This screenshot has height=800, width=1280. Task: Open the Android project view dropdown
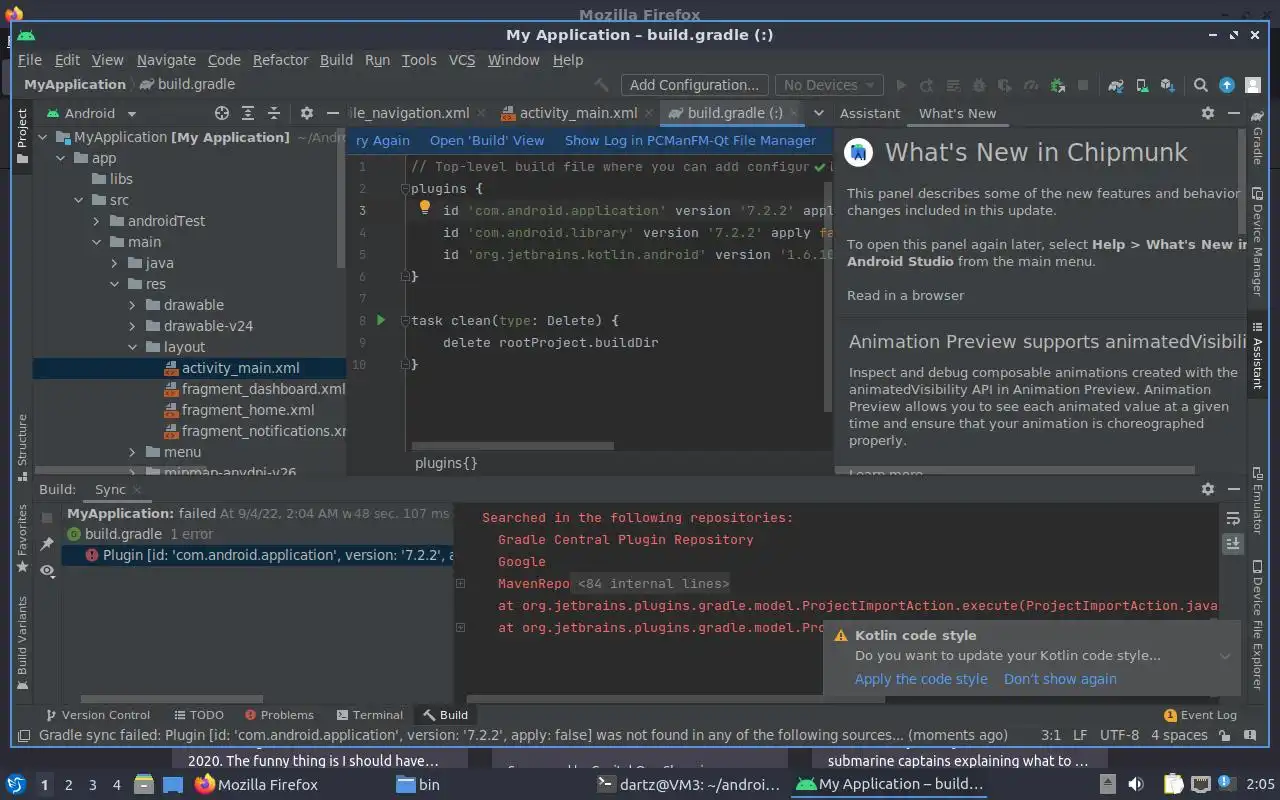[x=90, y=113]
